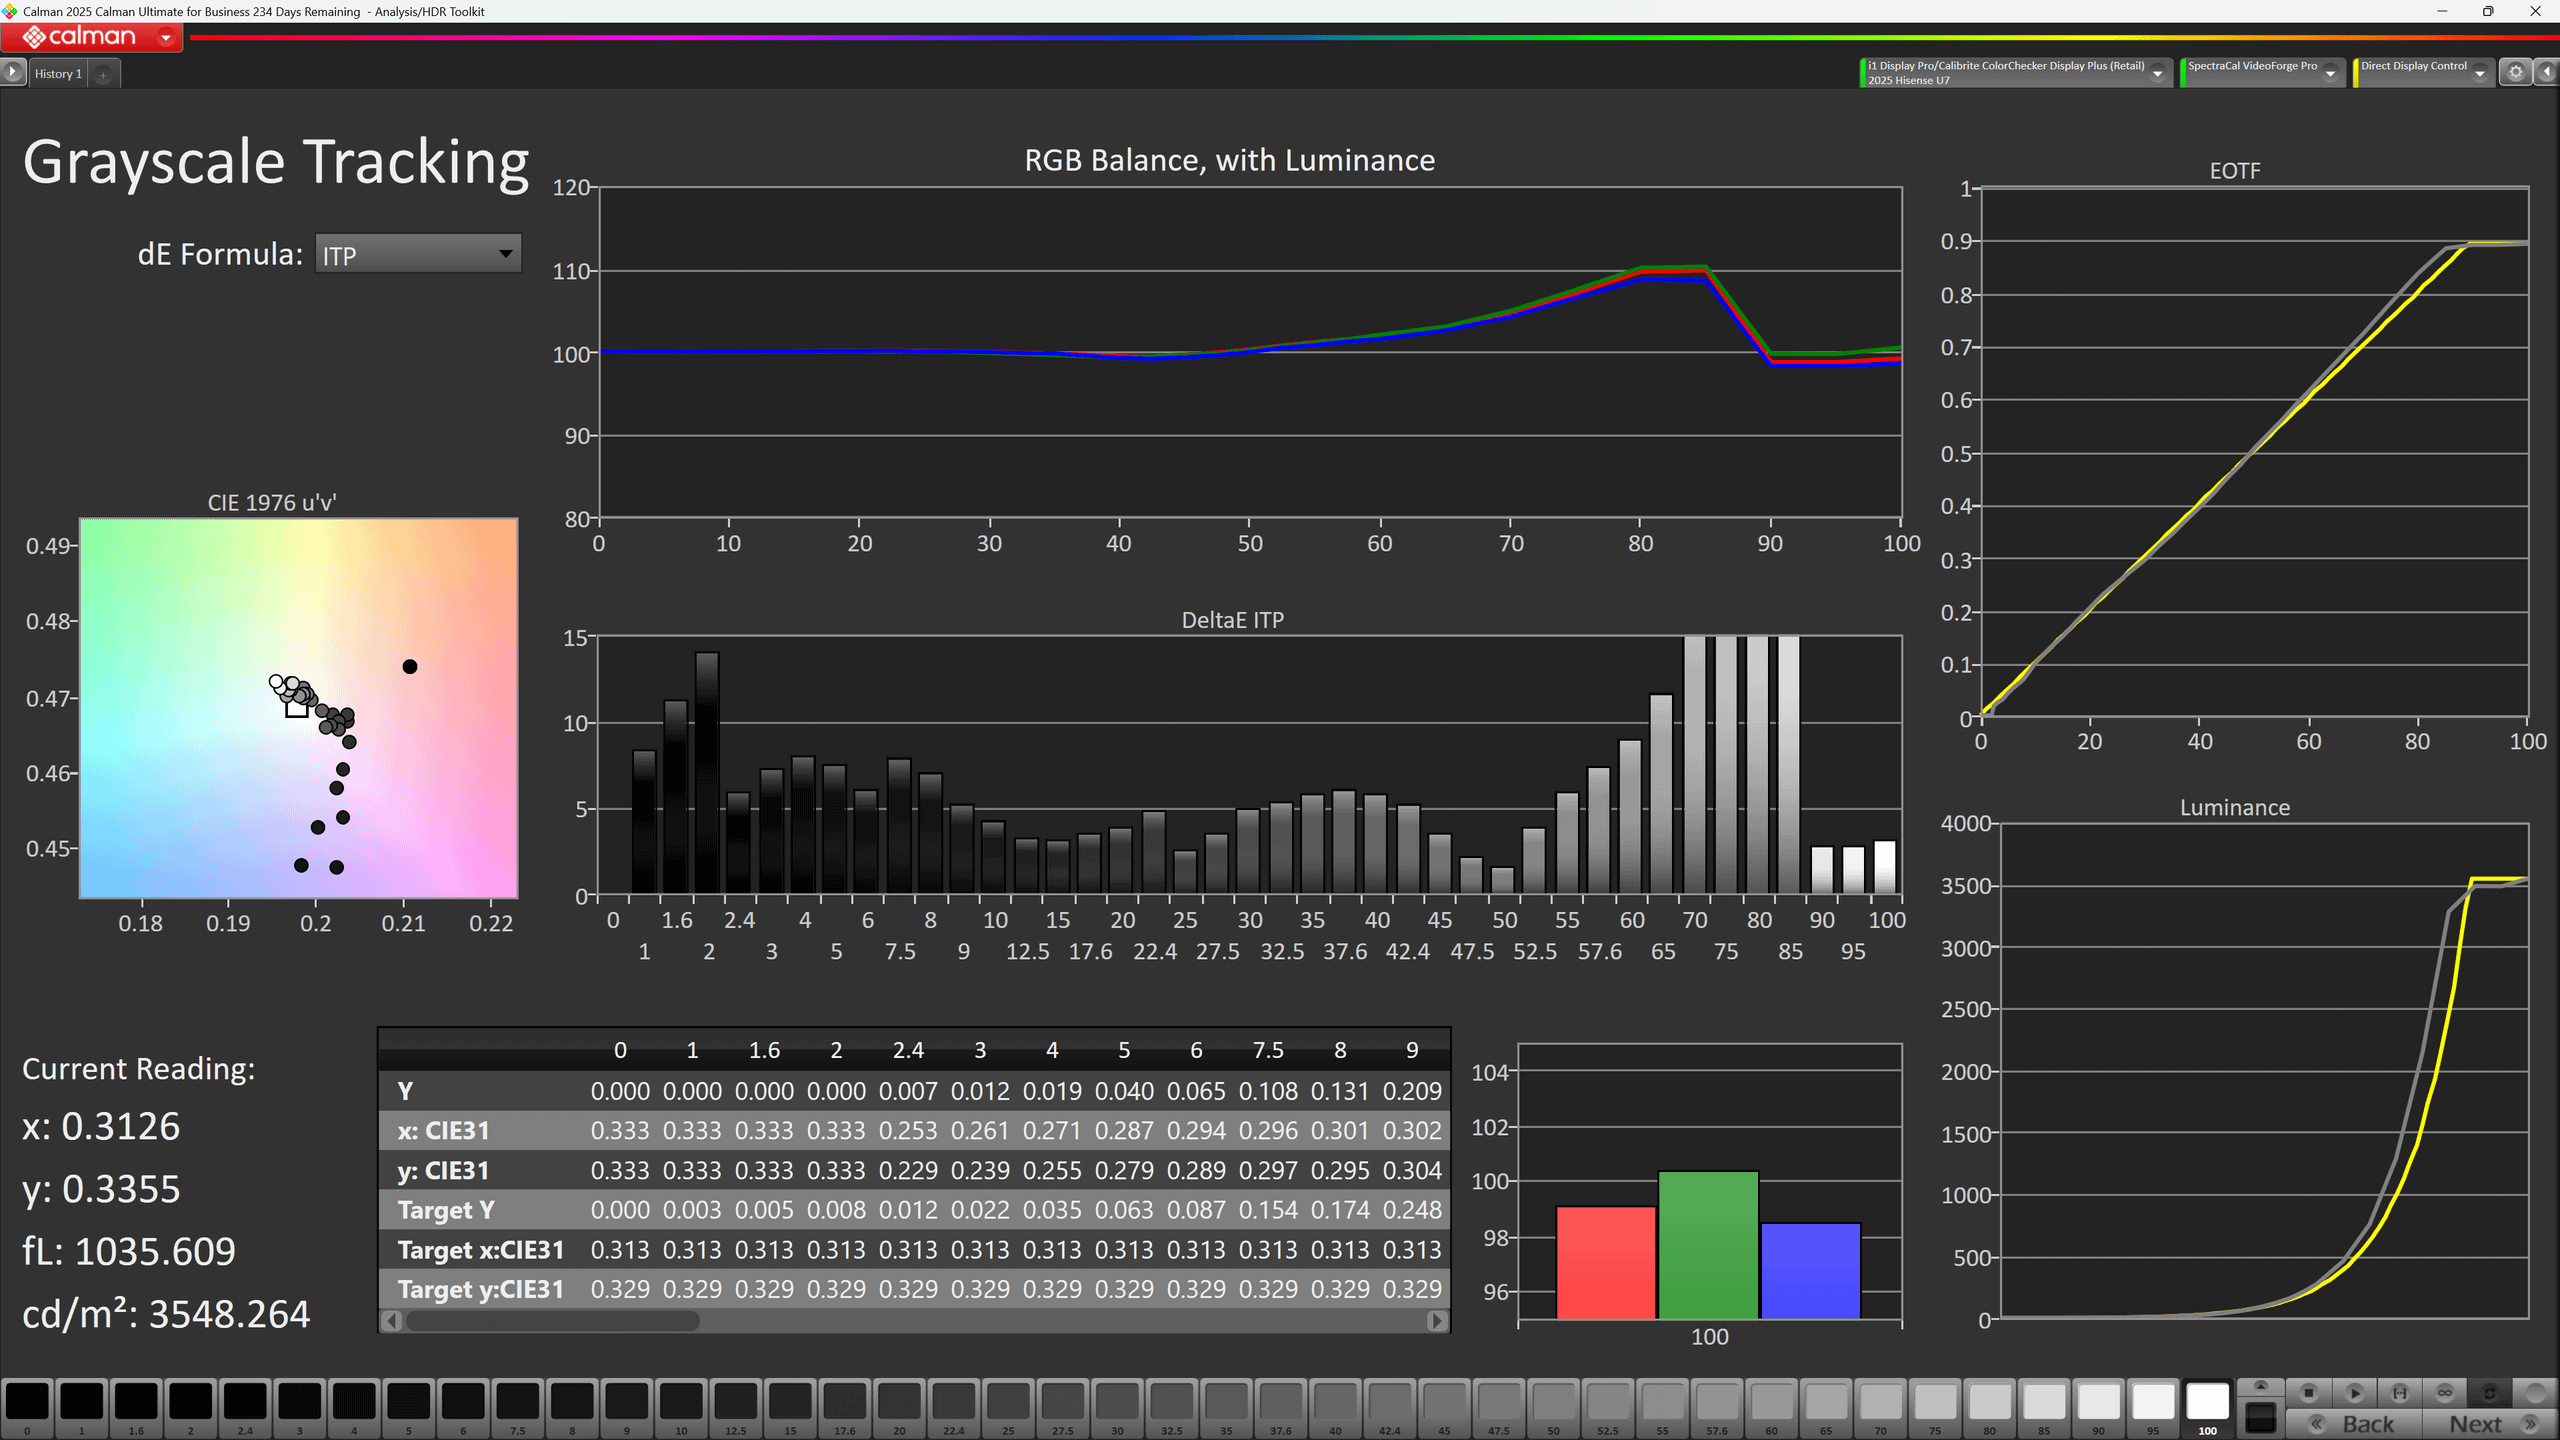Collapse the side panel with the left arrow
This screenshot has width=2560, height=1440.
pos(2547,72)
